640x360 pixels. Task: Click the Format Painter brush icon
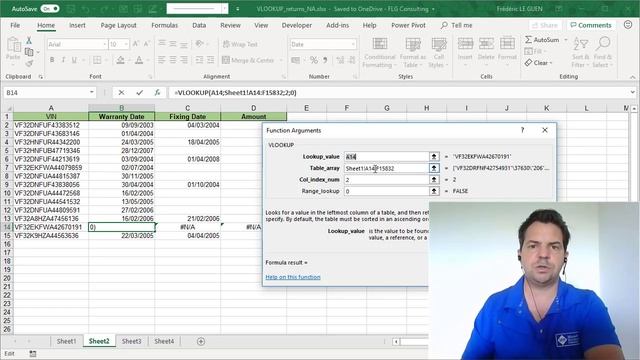tap(29, 63)
